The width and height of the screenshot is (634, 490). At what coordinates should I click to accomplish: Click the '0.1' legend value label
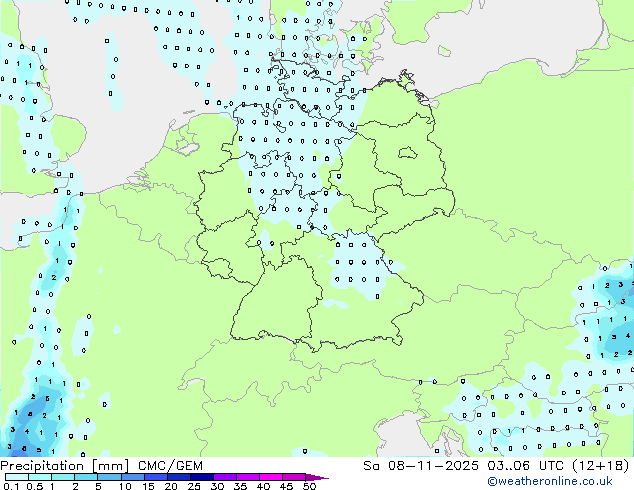click(x=11, y=486)
